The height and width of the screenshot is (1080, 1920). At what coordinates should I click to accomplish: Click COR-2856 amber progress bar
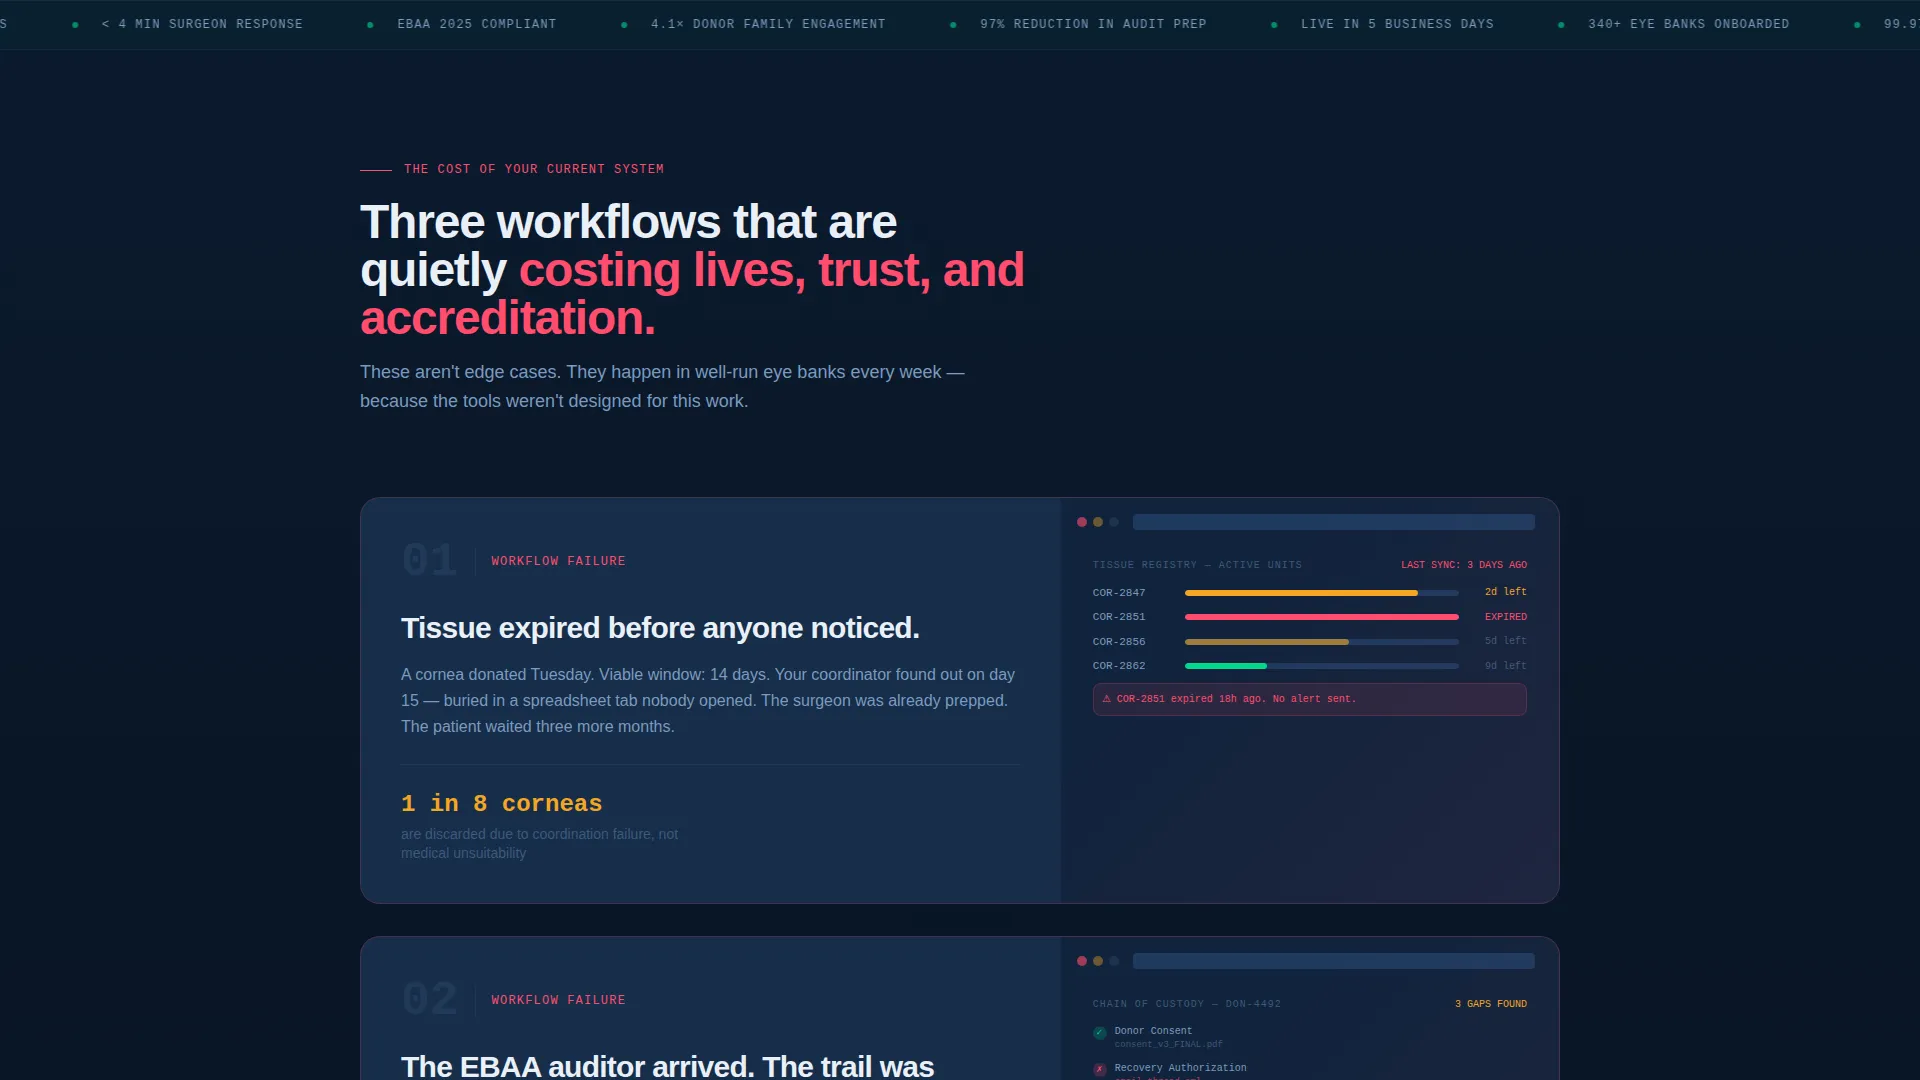click(x=1267, y=642)
